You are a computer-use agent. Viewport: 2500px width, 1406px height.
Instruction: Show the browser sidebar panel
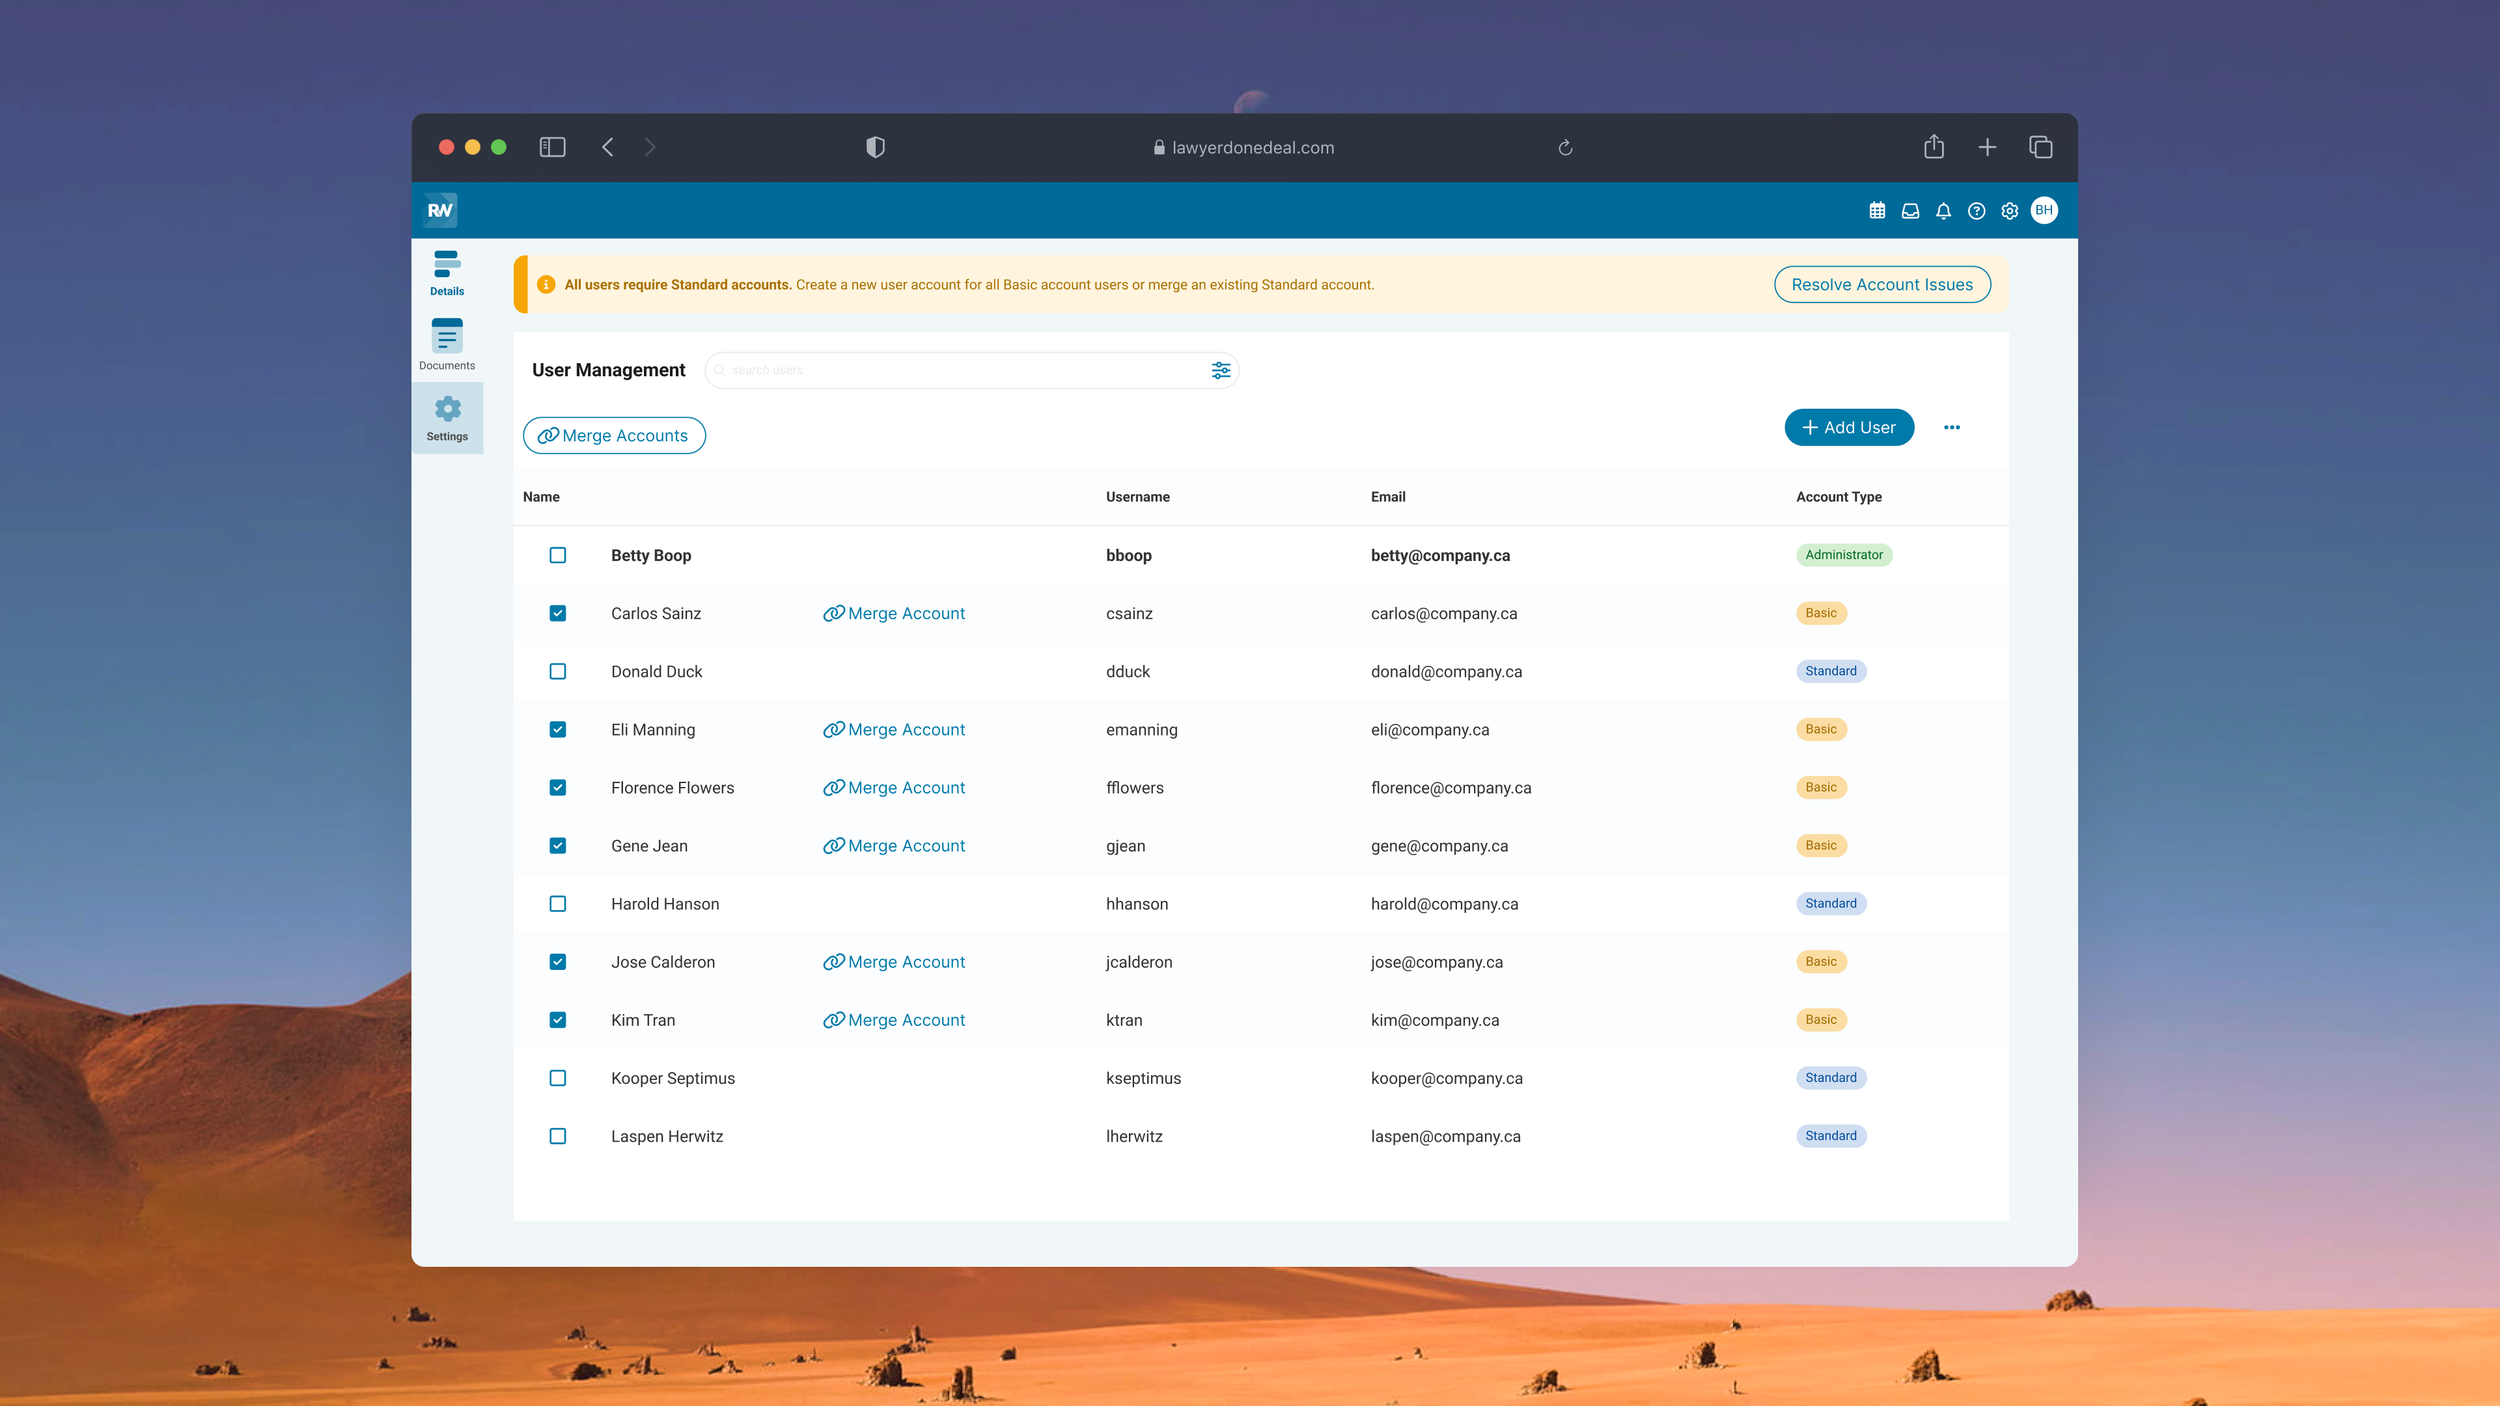[552, 147]
